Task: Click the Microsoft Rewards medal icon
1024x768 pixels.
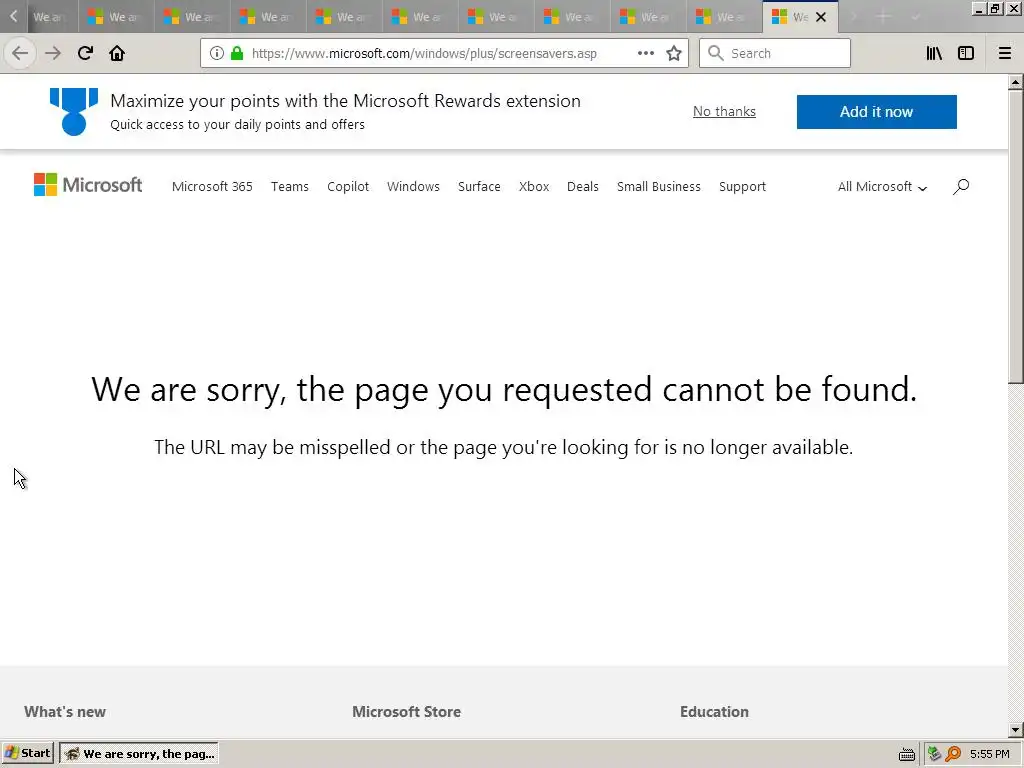Action: (x=74, y=112)
